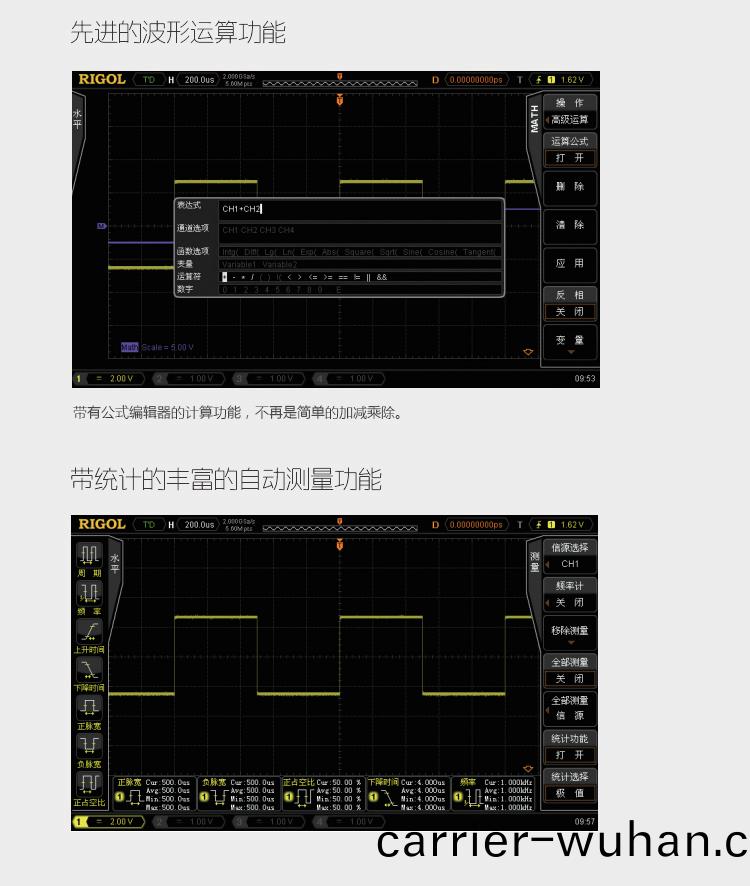
Task: Click the 表达式 field containing CH1+CH2
Action: coord(359,209)
